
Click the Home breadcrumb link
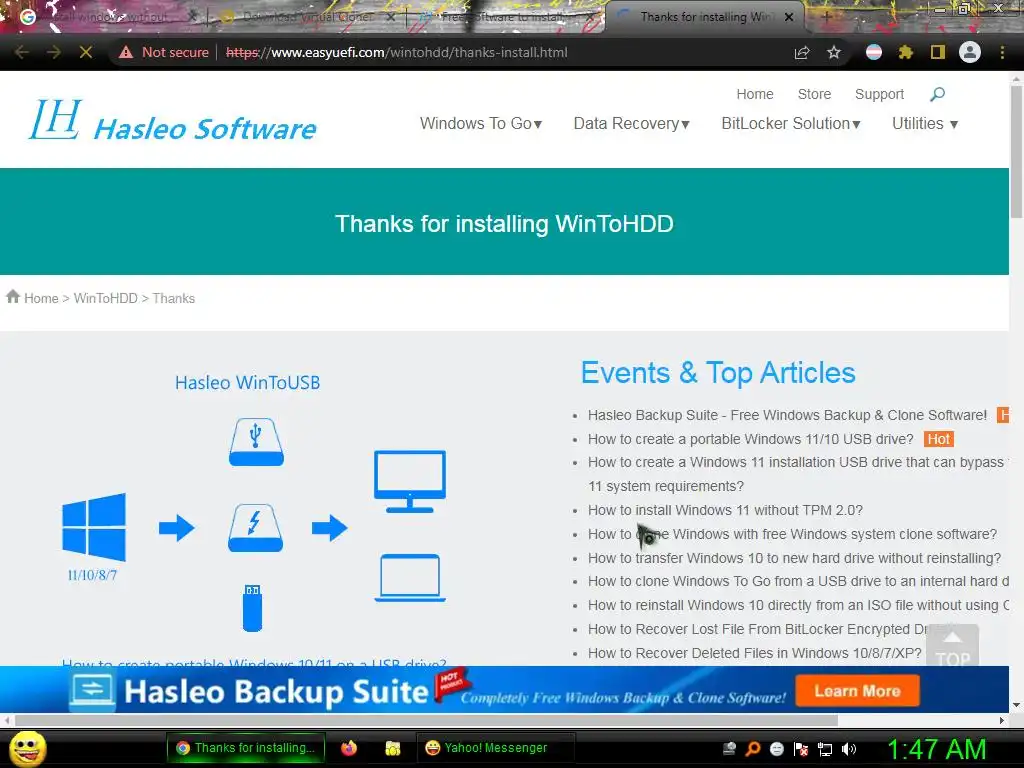coord(41,298)
